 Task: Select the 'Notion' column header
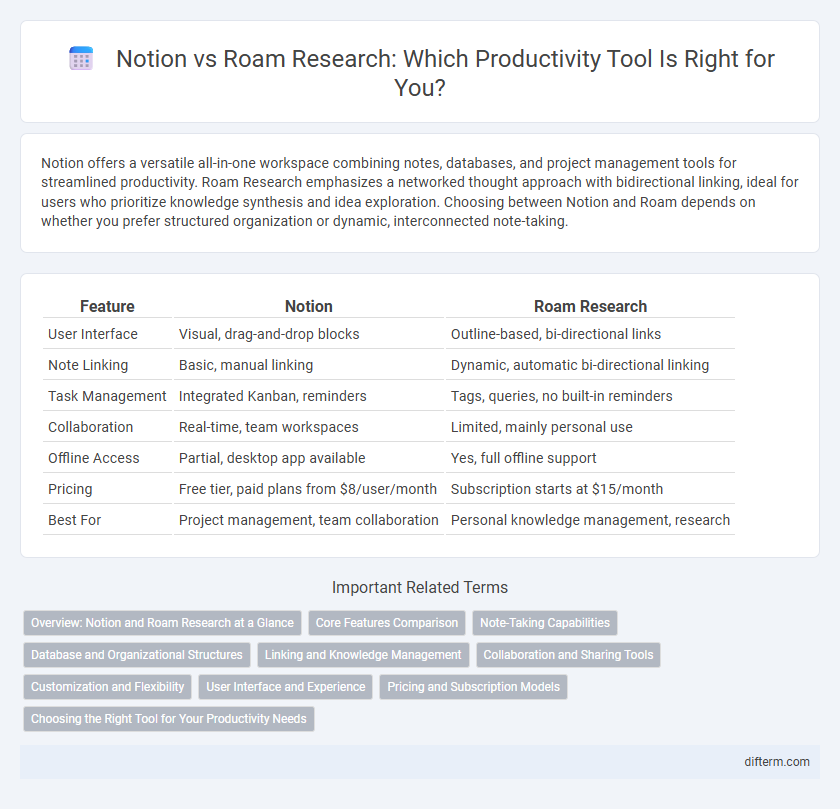[309, 306]
